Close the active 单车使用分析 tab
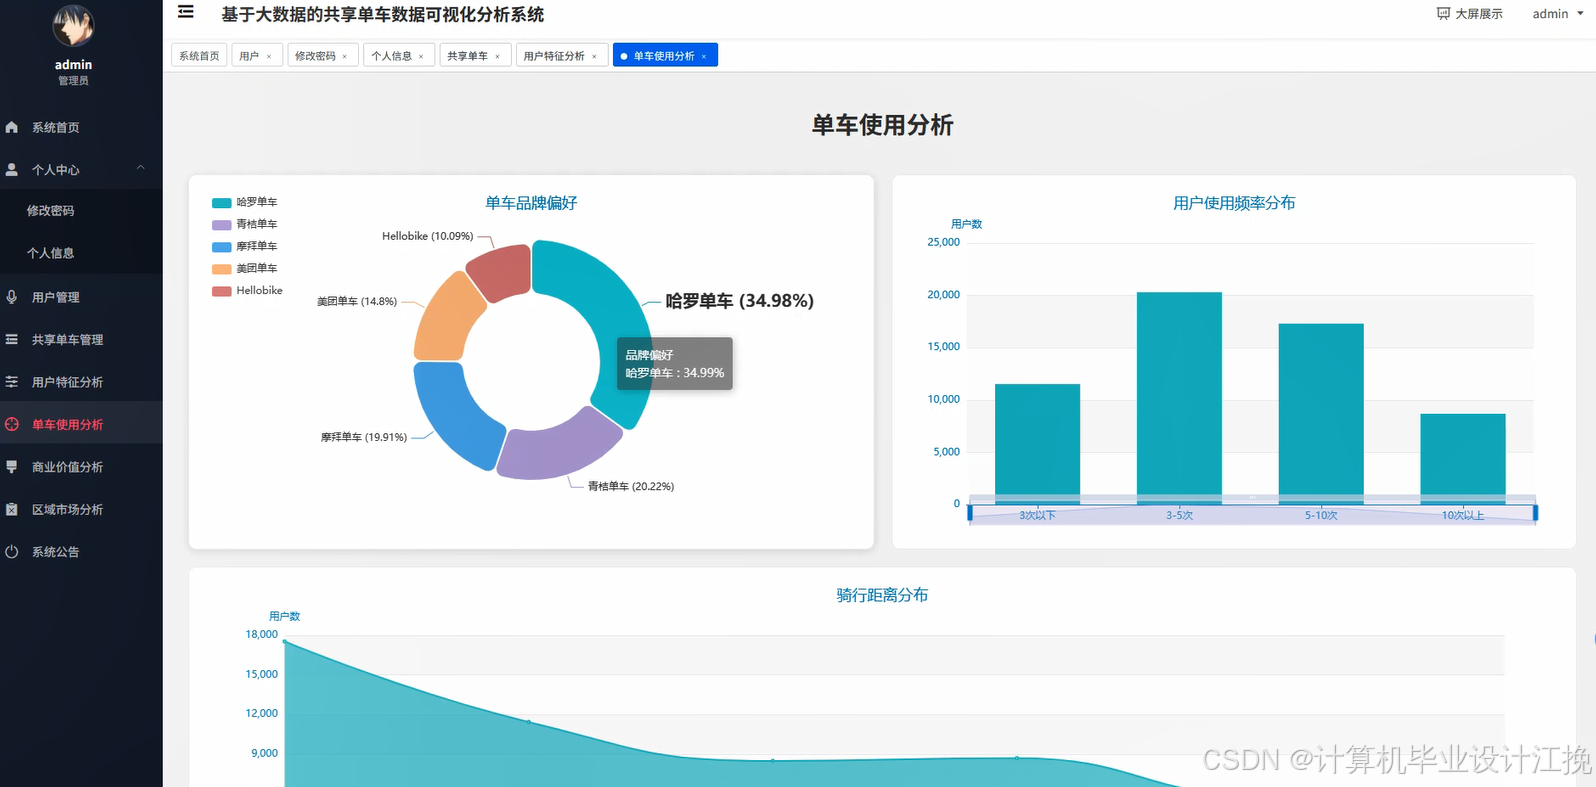Screen dimensions: 1596x787 point(704,57)
